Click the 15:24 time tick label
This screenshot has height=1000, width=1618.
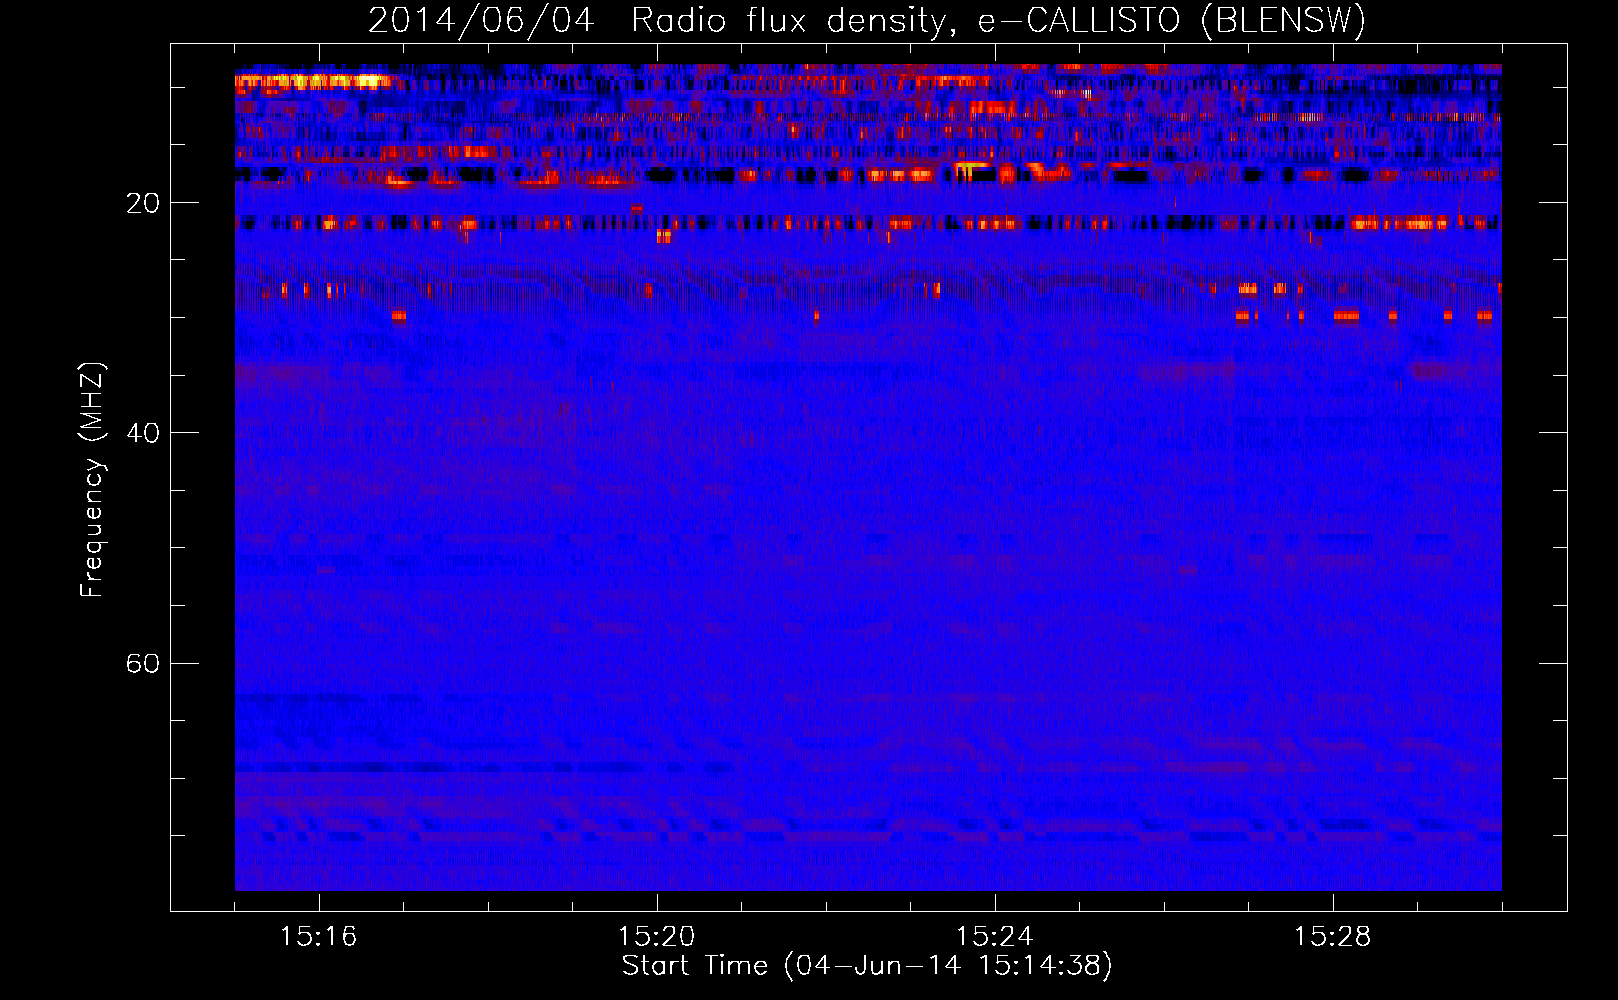[994, 937]
